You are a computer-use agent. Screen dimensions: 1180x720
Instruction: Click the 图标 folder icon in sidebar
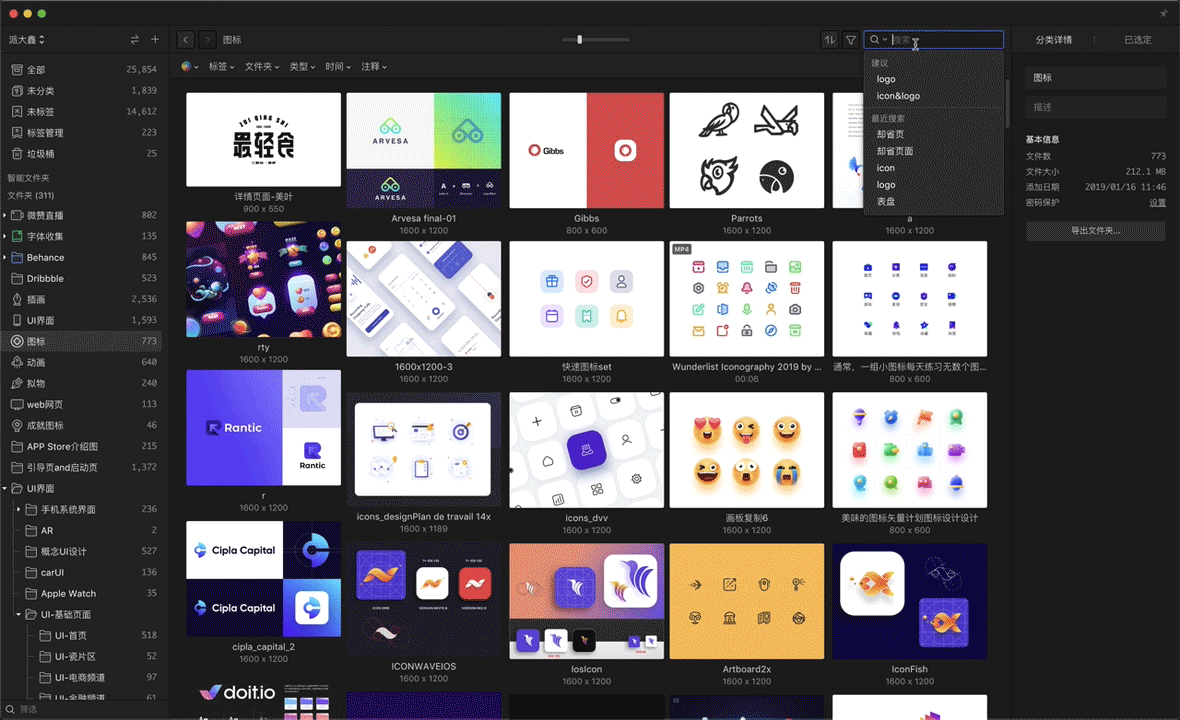click(17, 341)
